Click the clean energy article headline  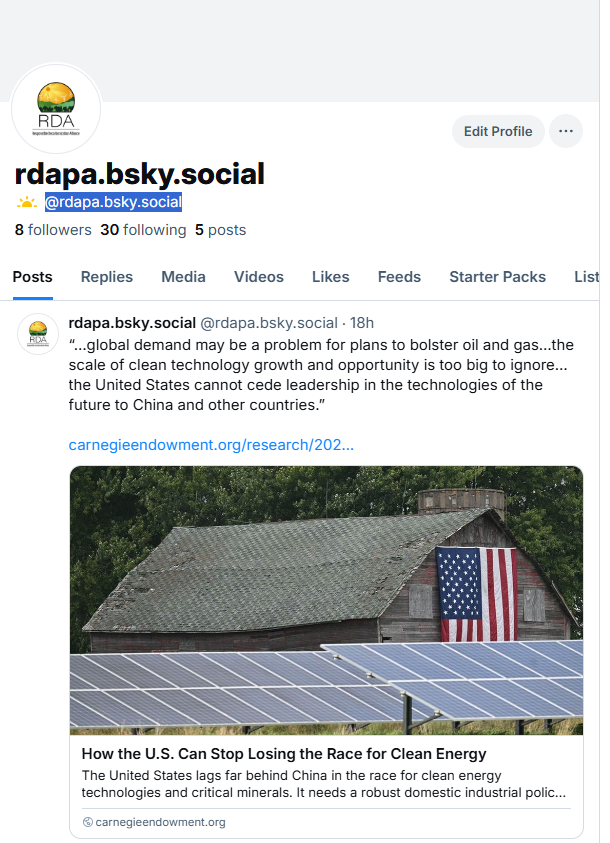[284, 754]
